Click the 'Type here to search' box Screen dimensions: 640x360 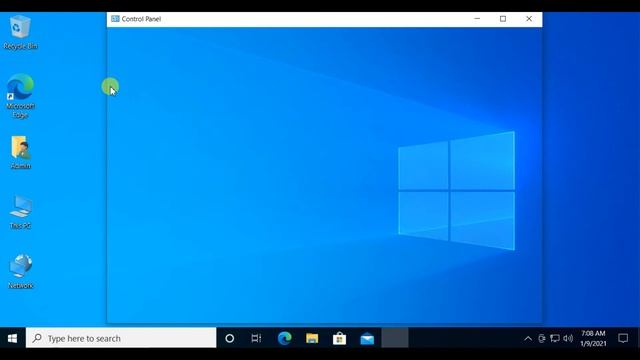pos(121,338)
